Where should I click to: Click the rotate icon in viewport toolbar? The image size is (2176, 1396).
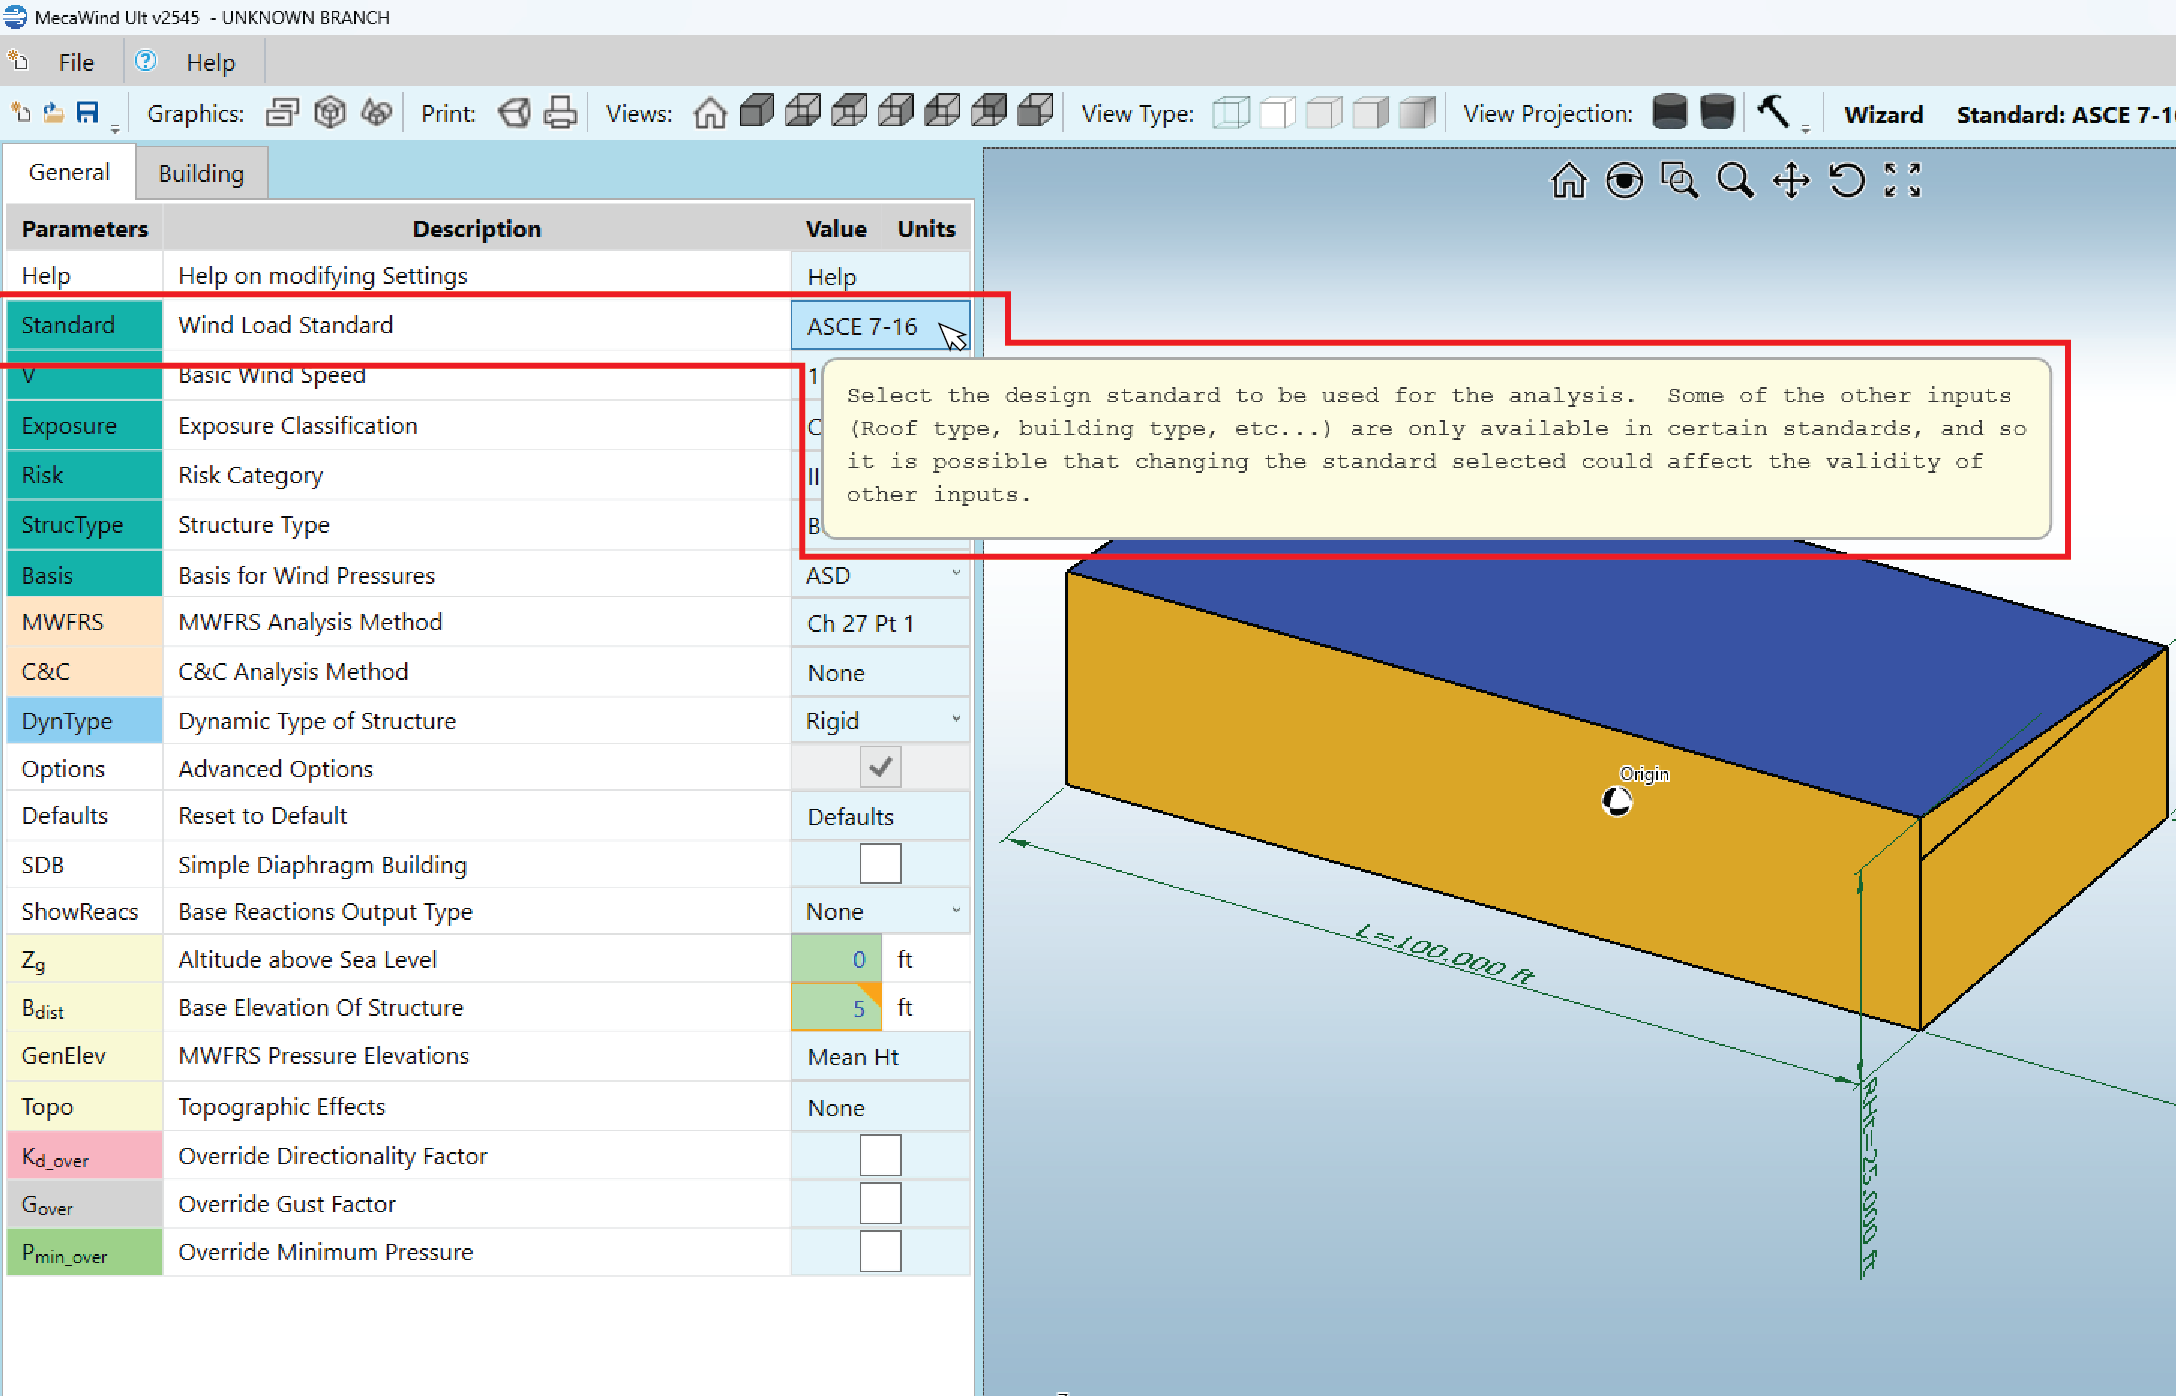[x=1846, y=181]
